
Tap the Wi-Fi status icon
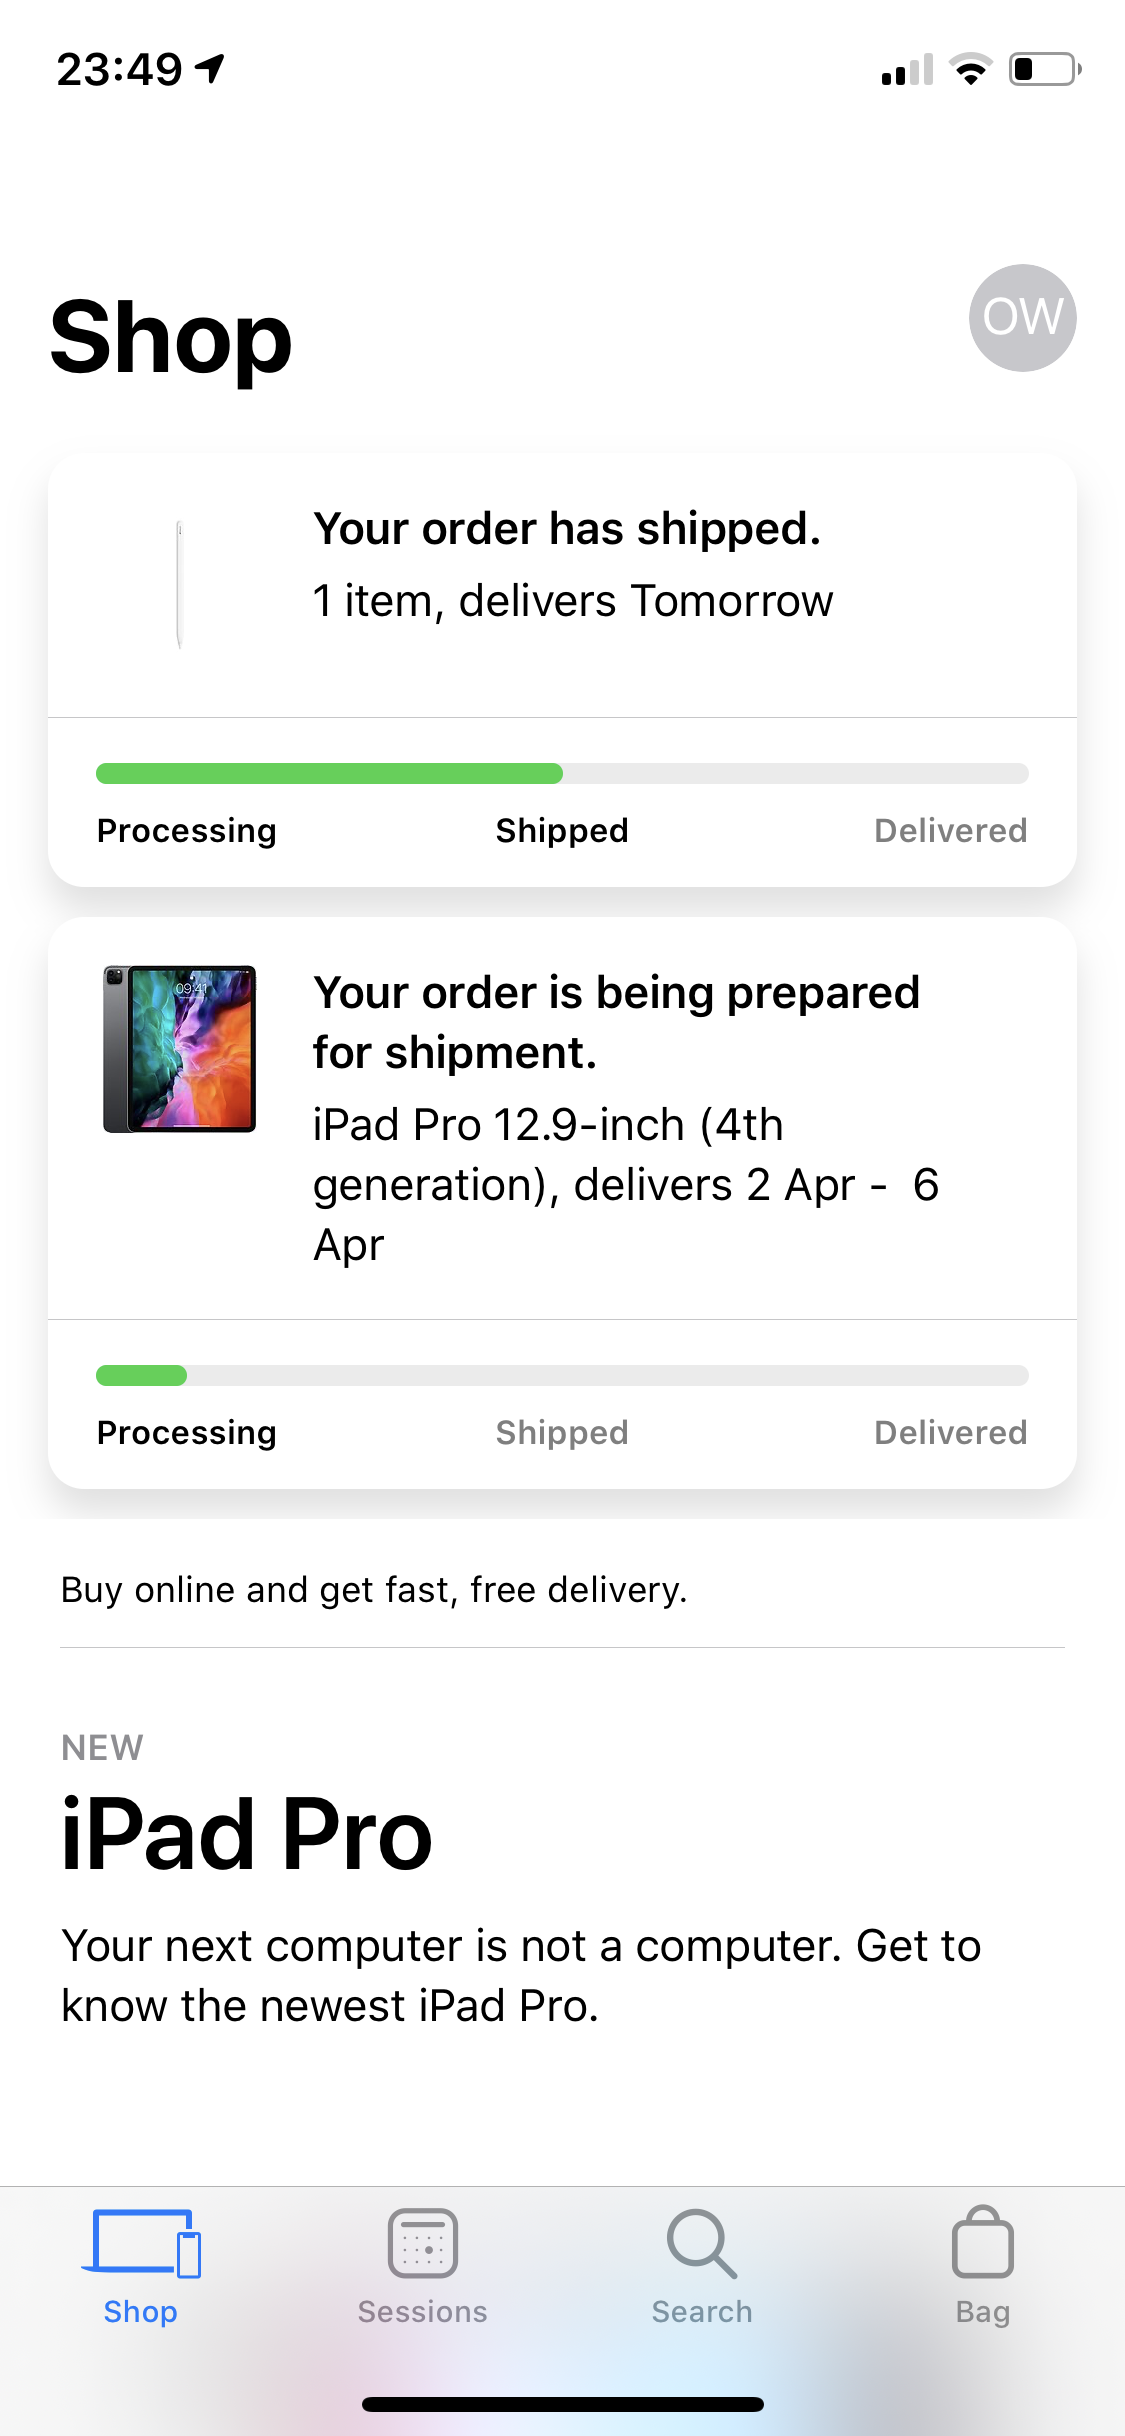pos(969,70)
